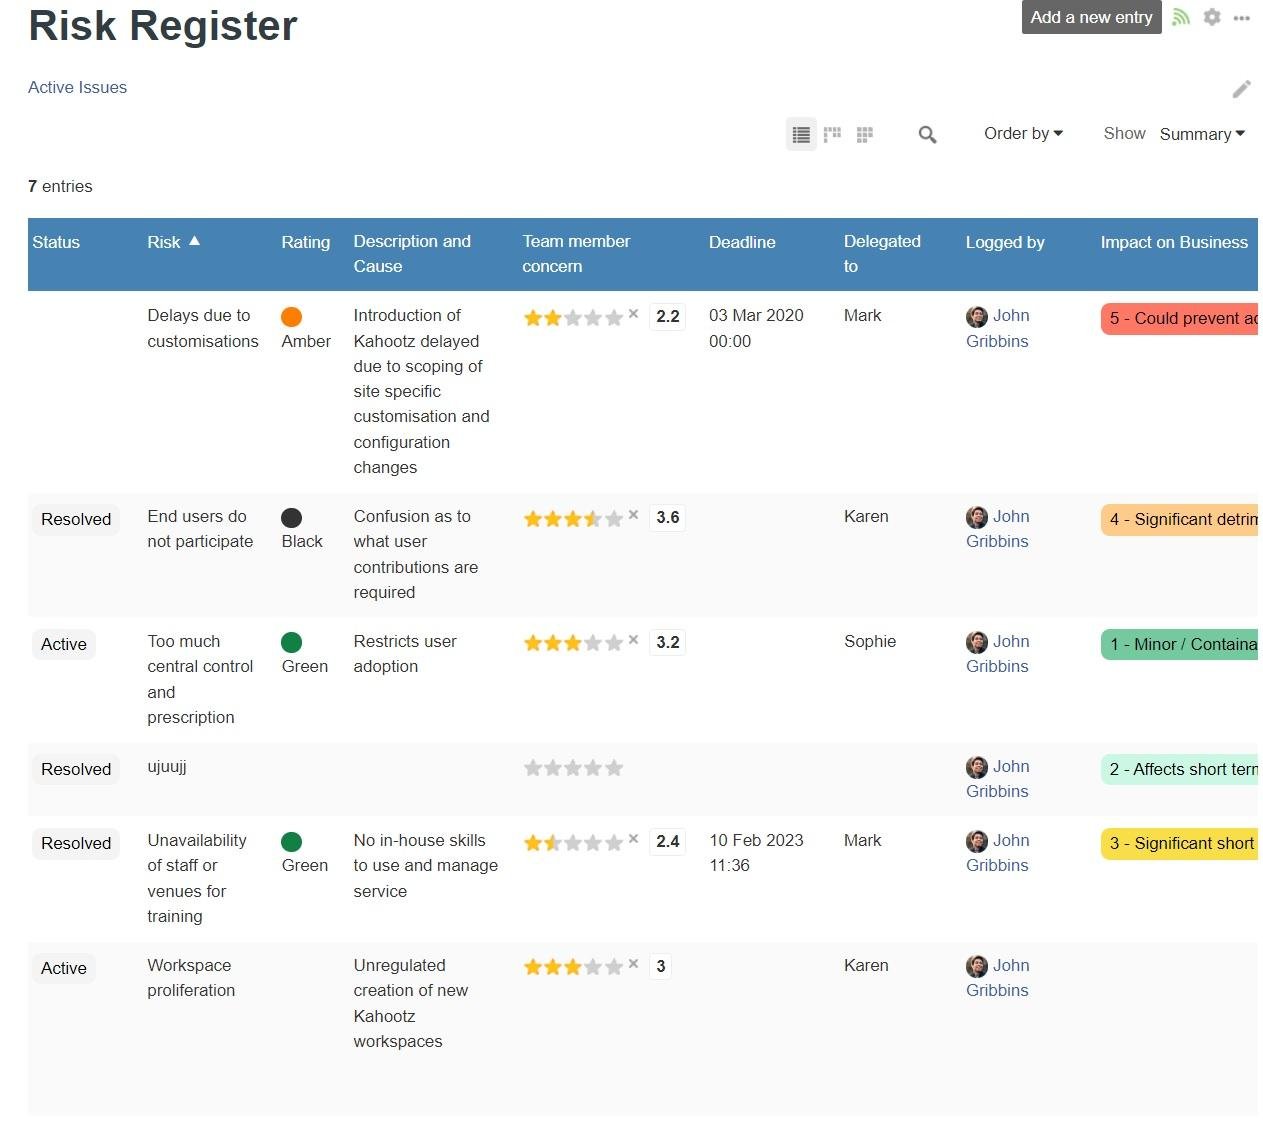The height and width of the screenshot is (1122, 1263).
Task: Switch to grid tile view
Action: click(865, 134)
